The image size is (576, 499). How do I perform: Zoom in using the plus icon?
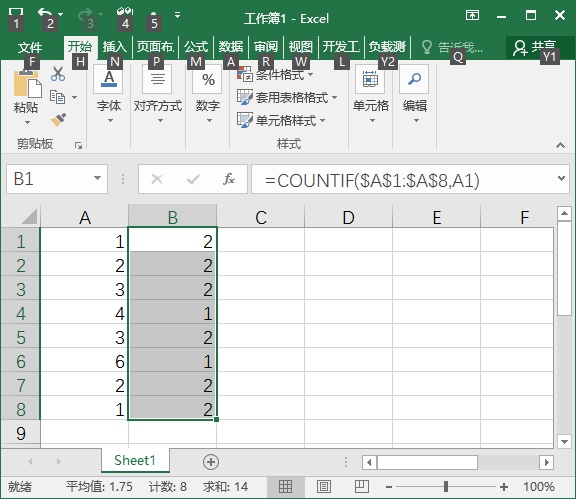(504, 487)
